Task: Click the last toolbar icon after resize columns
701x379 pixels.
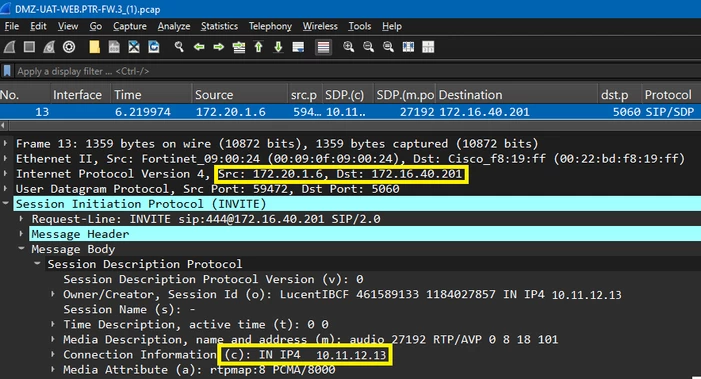Action: 428,47
